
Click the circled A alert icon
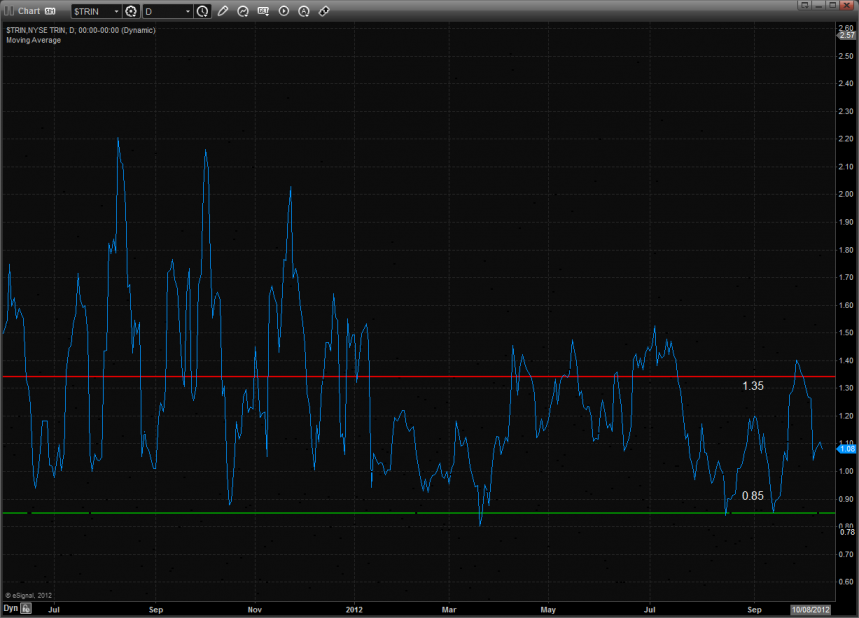[x=304, y=11]
